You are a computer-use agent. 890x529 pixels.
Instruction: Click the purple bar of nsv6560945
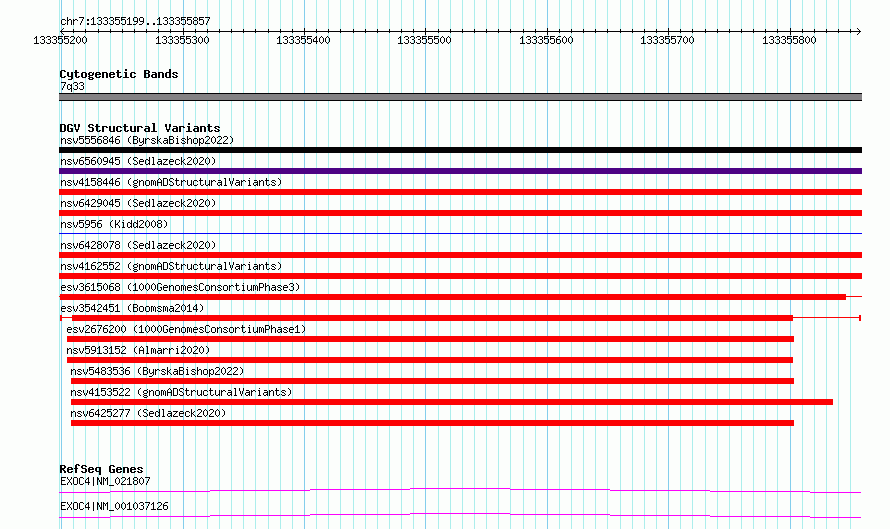[460, 171]
